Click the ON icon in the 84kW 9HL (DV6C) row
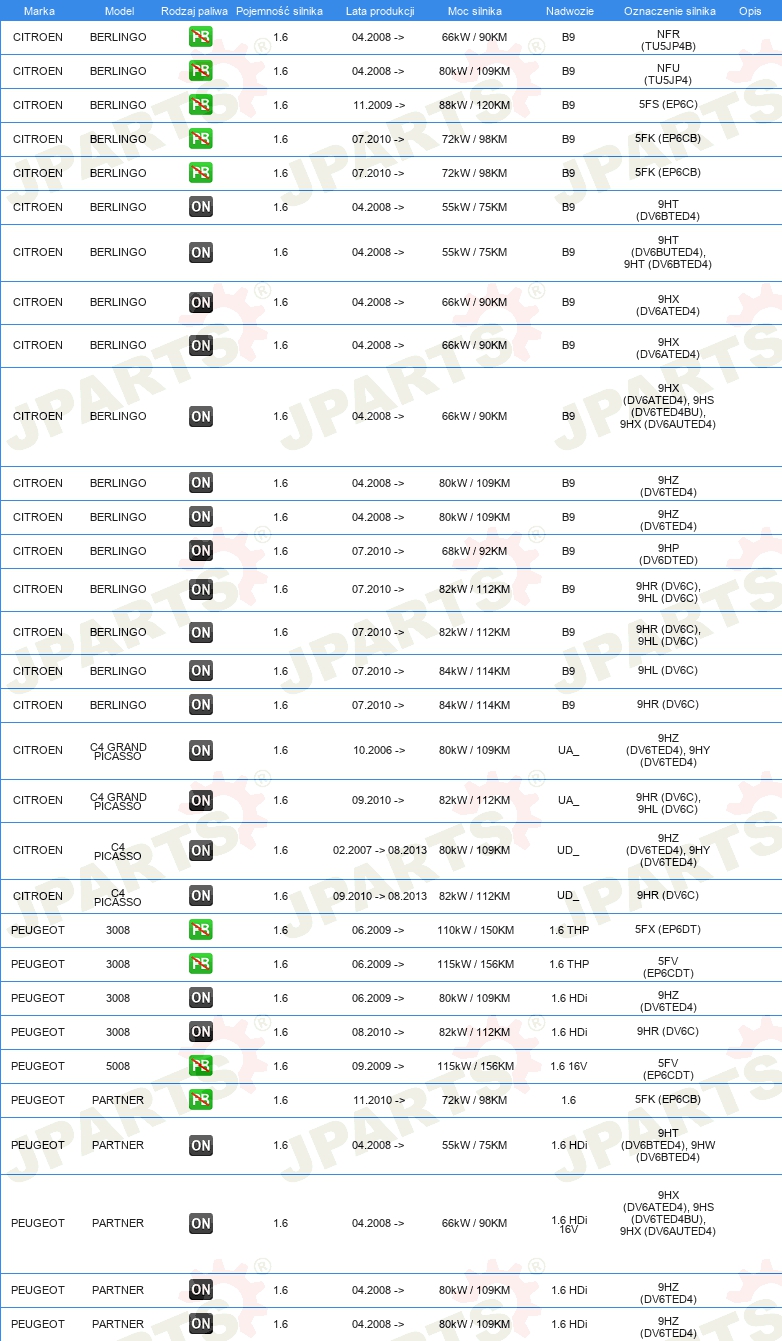This screenshot has height=1341, width=782. pyautogui.click(x=200, y=671)
